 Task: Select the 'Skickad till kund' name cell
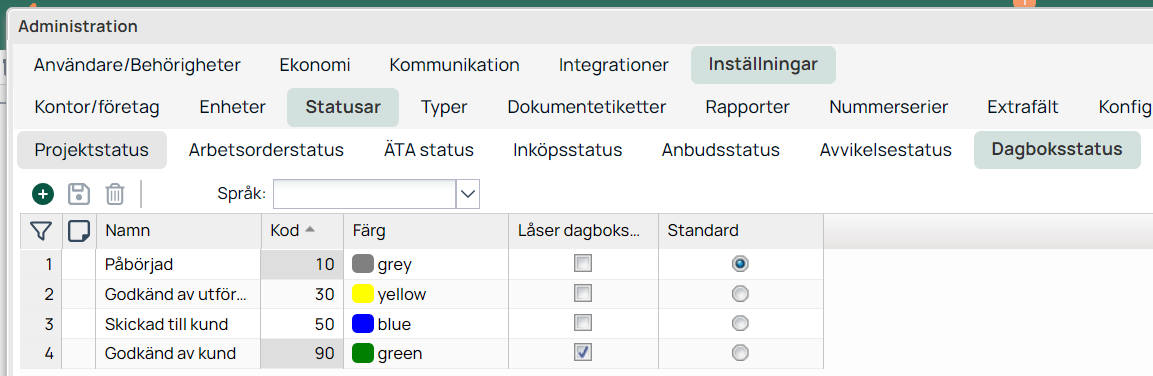179,324
